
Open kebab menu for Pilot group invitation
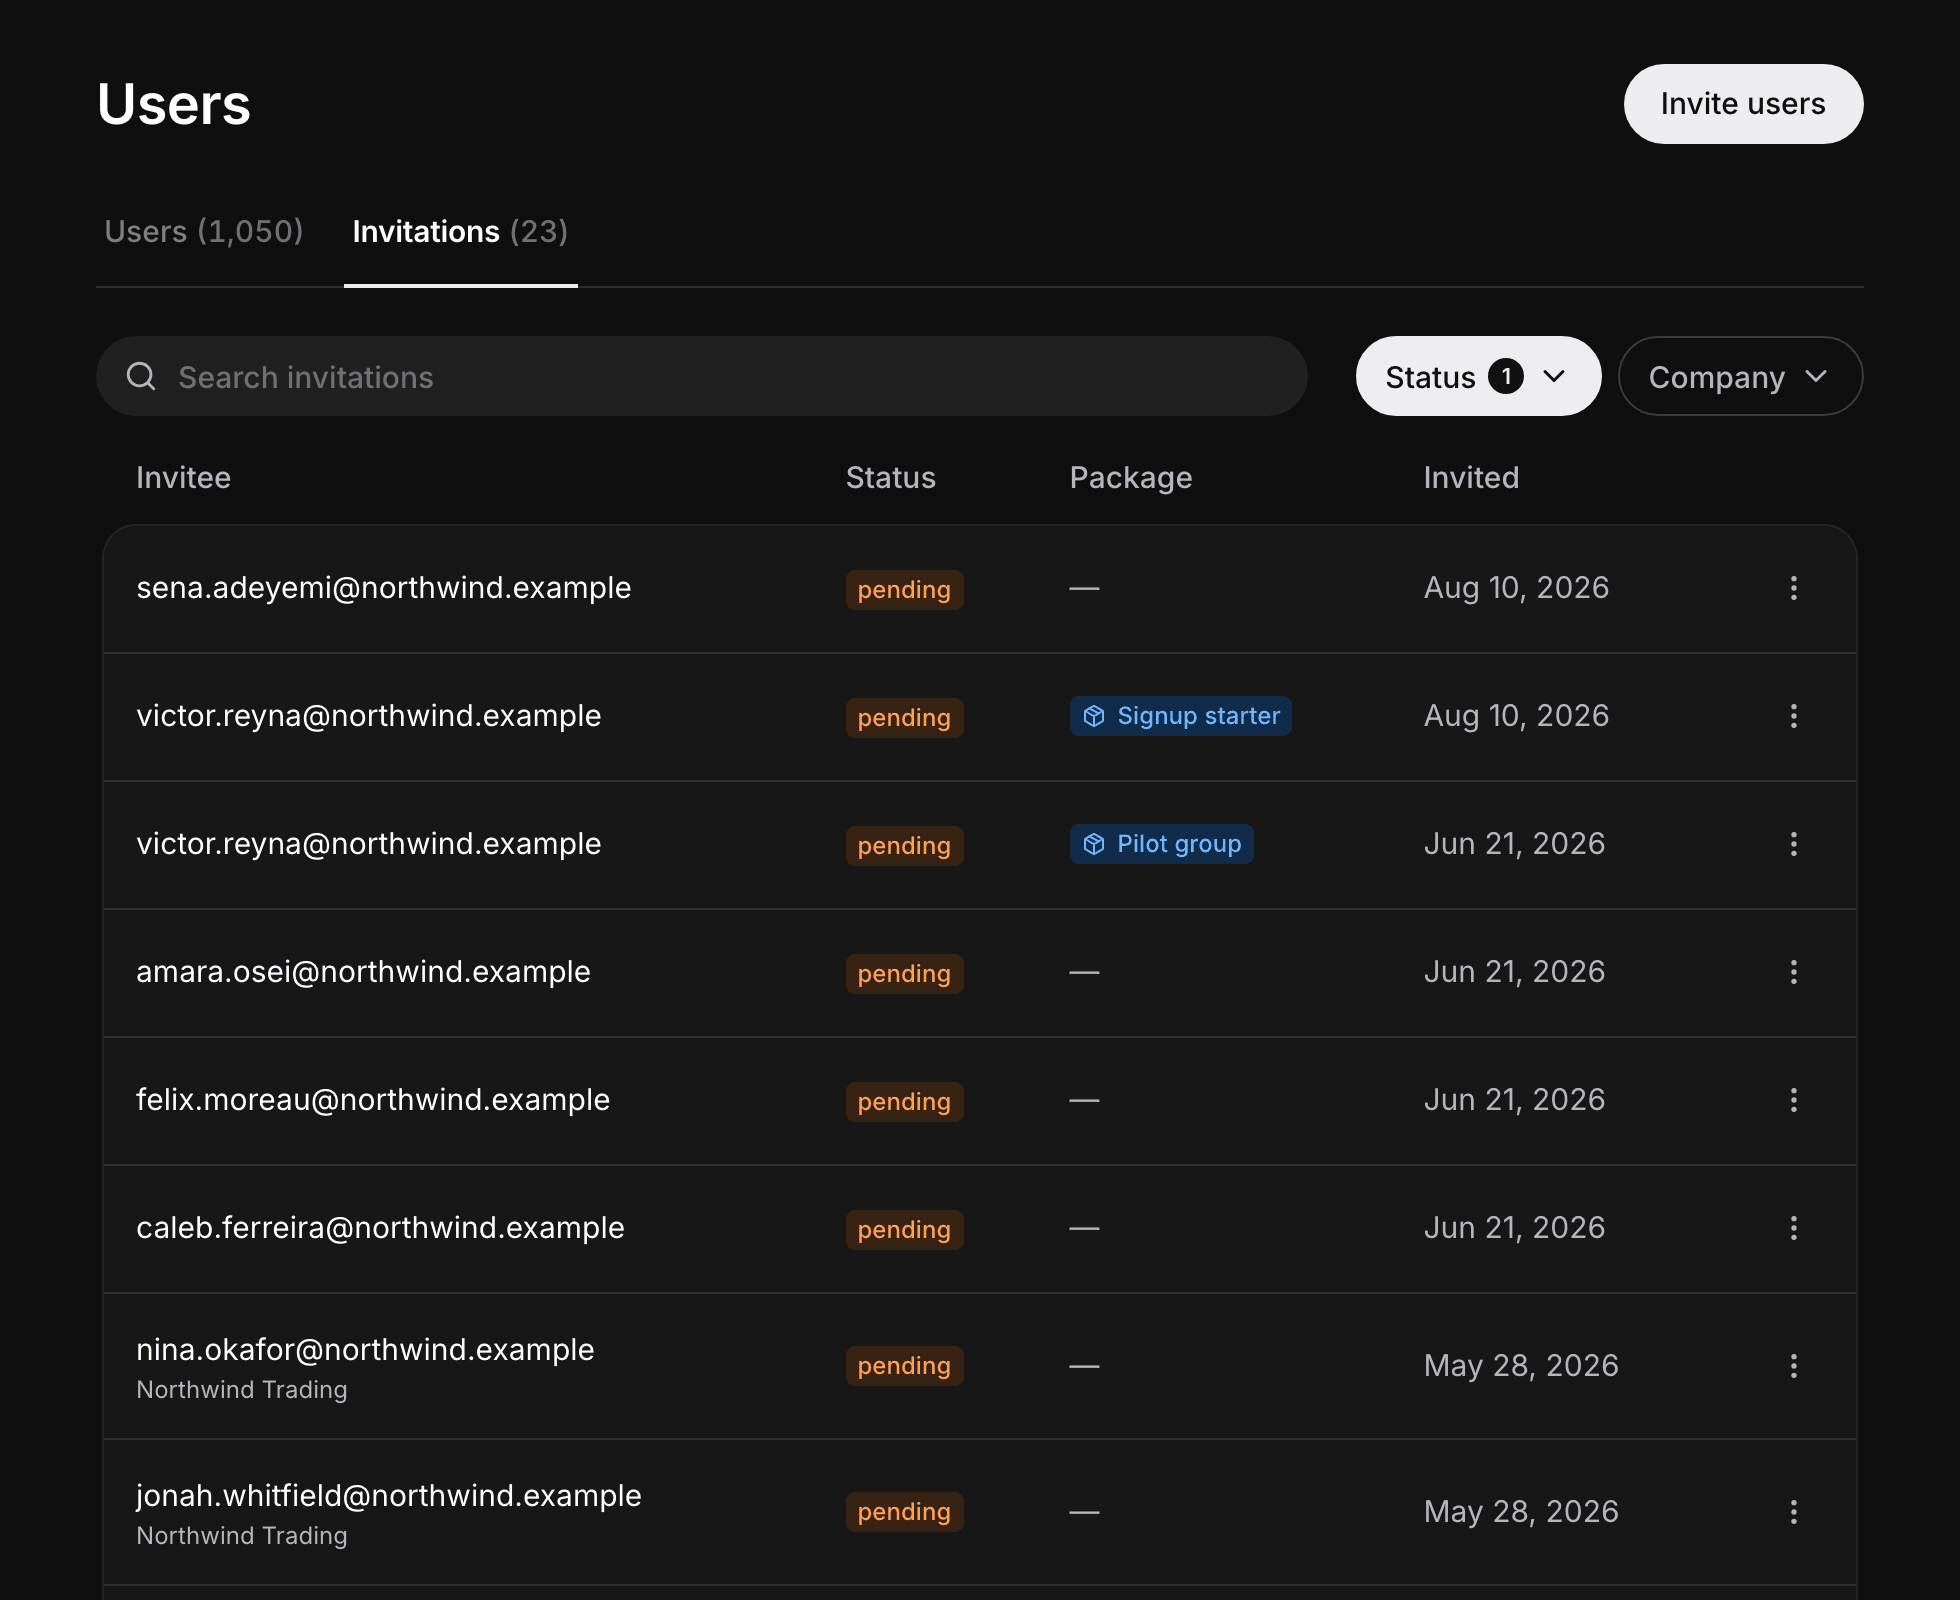coord(1793,844)
